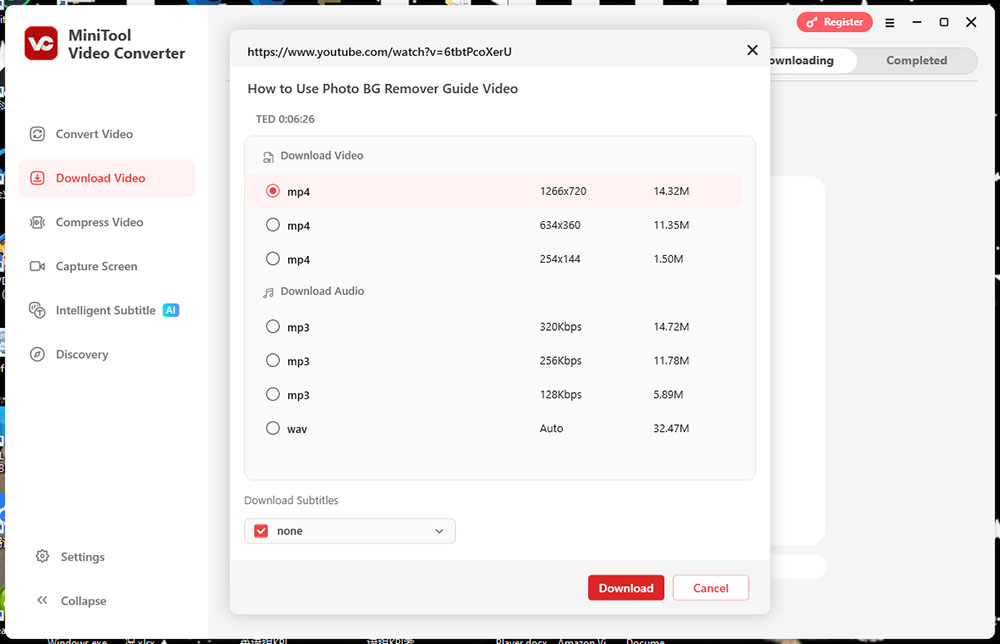Open the Intelligent Subtitle menu item
Screen dimensions: 1000x644
pyautogui.click(x=107, y=311)
